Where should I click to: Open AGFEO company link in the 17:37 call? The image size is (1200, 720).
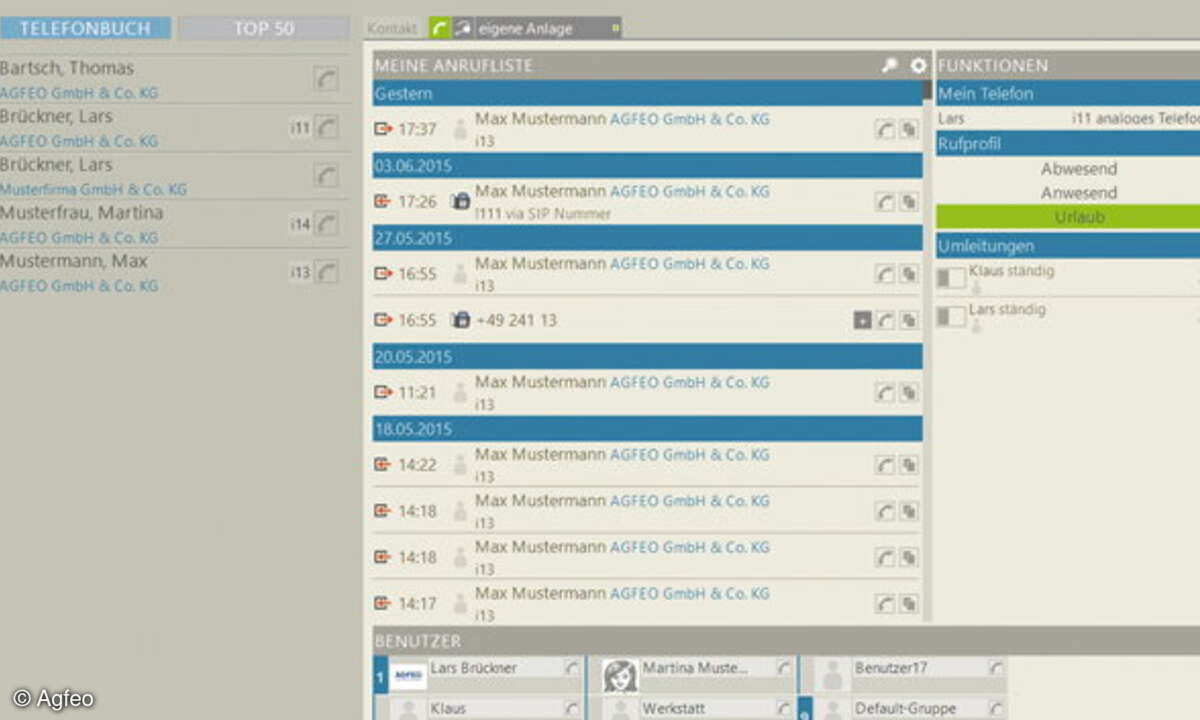[x=690, y=119]
